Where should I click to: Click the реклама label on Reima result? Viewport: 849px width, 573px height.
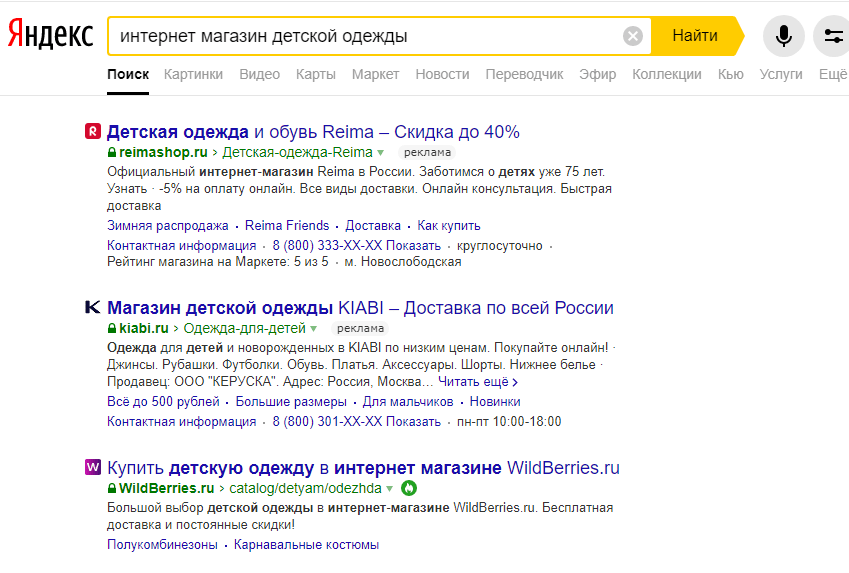pos(427,153)
